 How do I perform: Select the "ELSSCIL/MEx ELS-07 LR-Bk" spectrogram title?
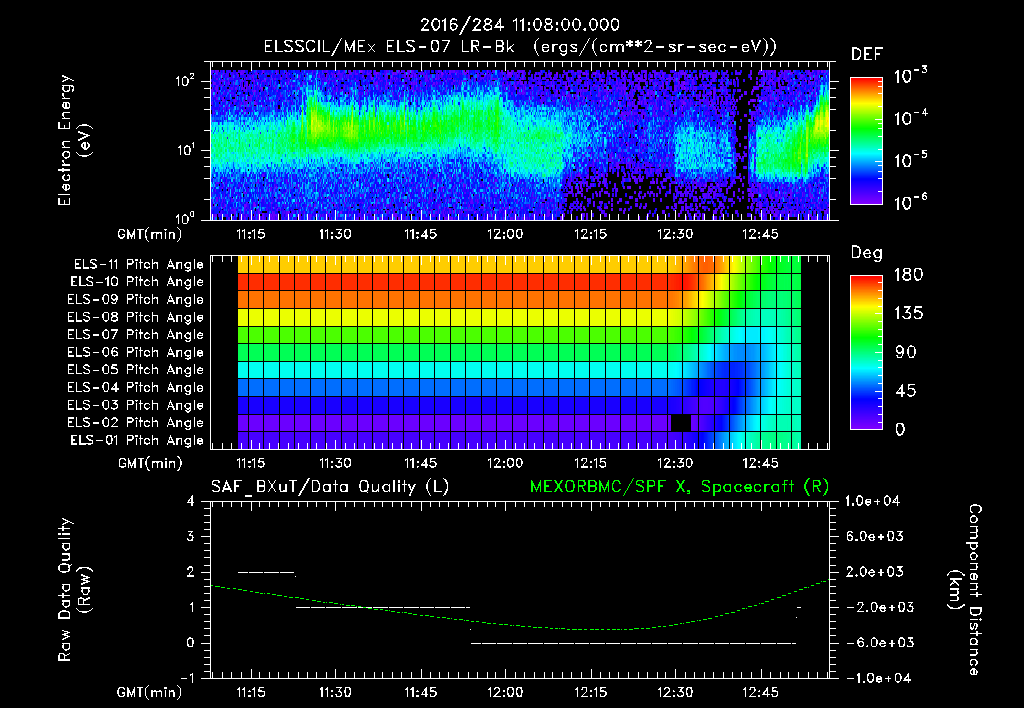[389, 47]
